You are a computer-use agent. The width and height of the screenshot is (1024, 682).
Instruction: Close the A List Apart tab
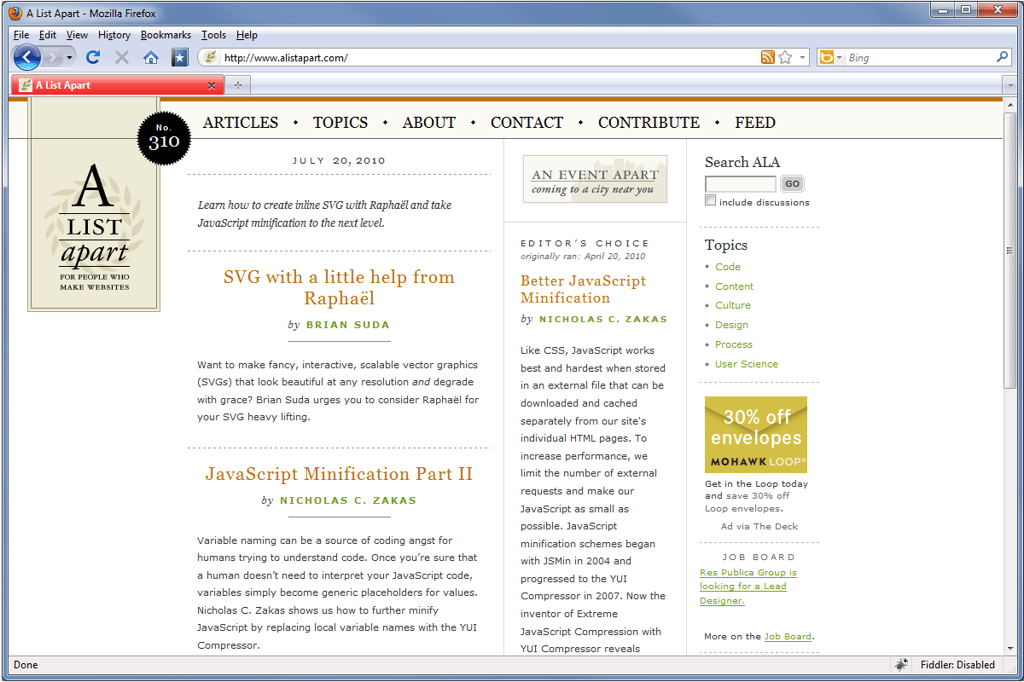[212, 86]
